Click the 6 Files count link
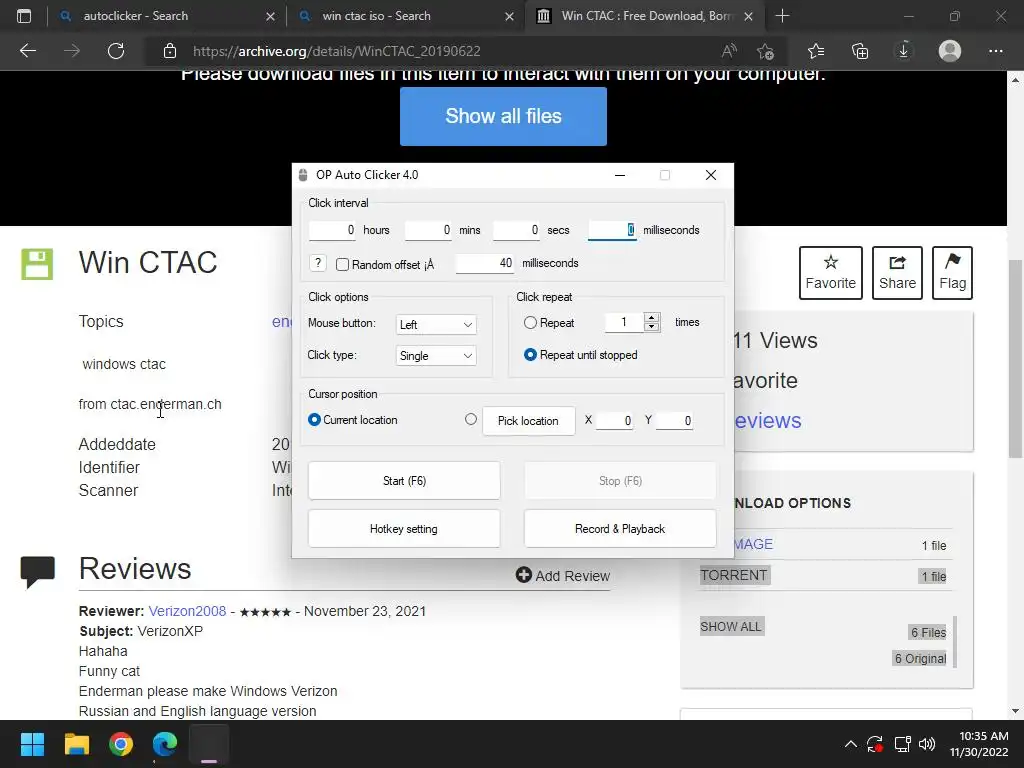1024x768 pixels. tap(928, 632)
